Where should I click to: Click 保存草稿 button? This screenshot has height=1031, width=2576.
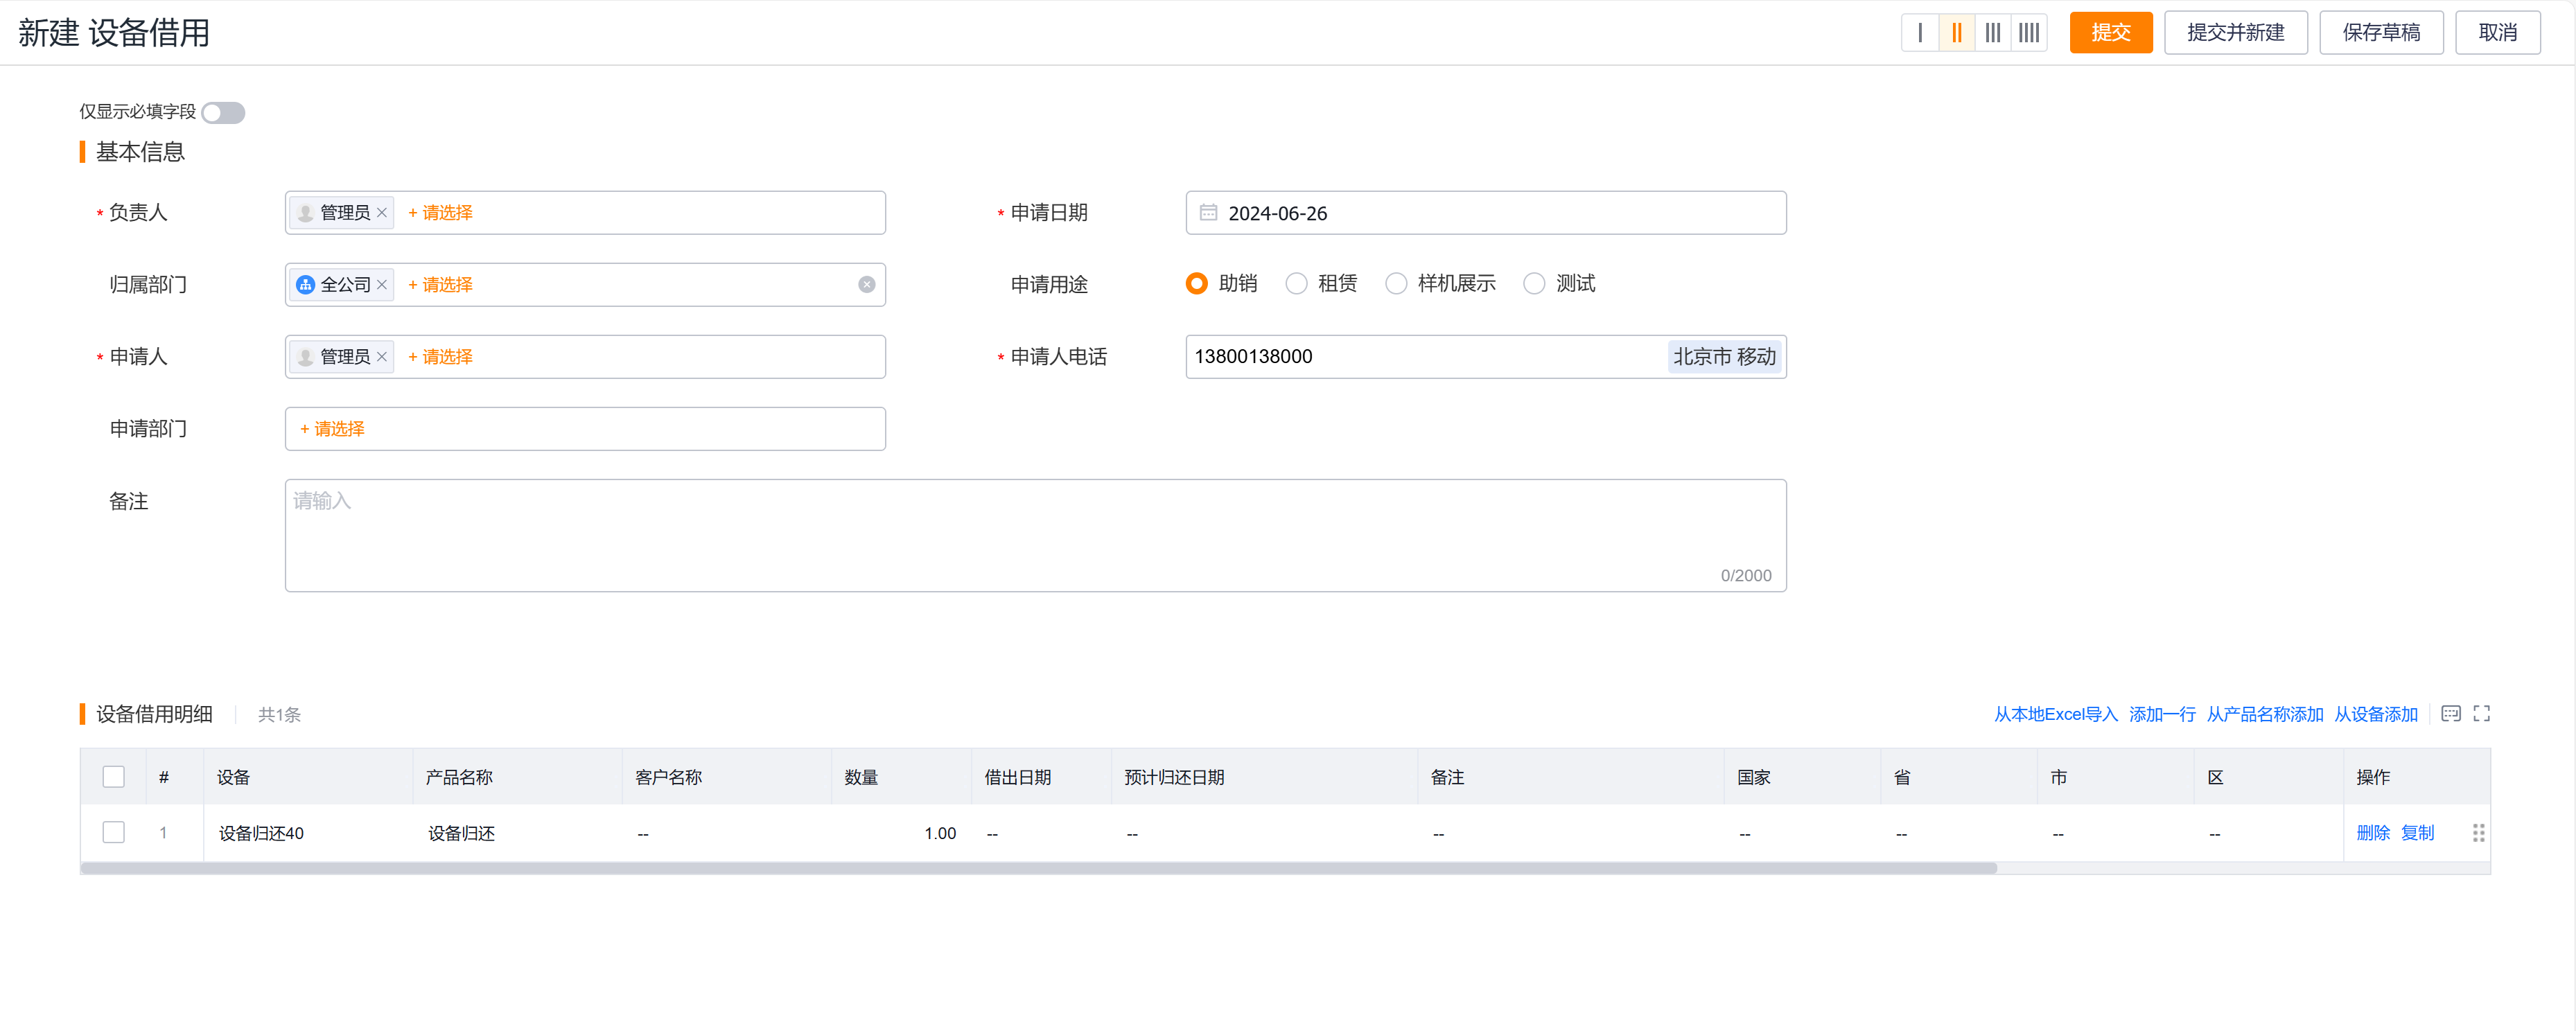[x=2381, y=33]
